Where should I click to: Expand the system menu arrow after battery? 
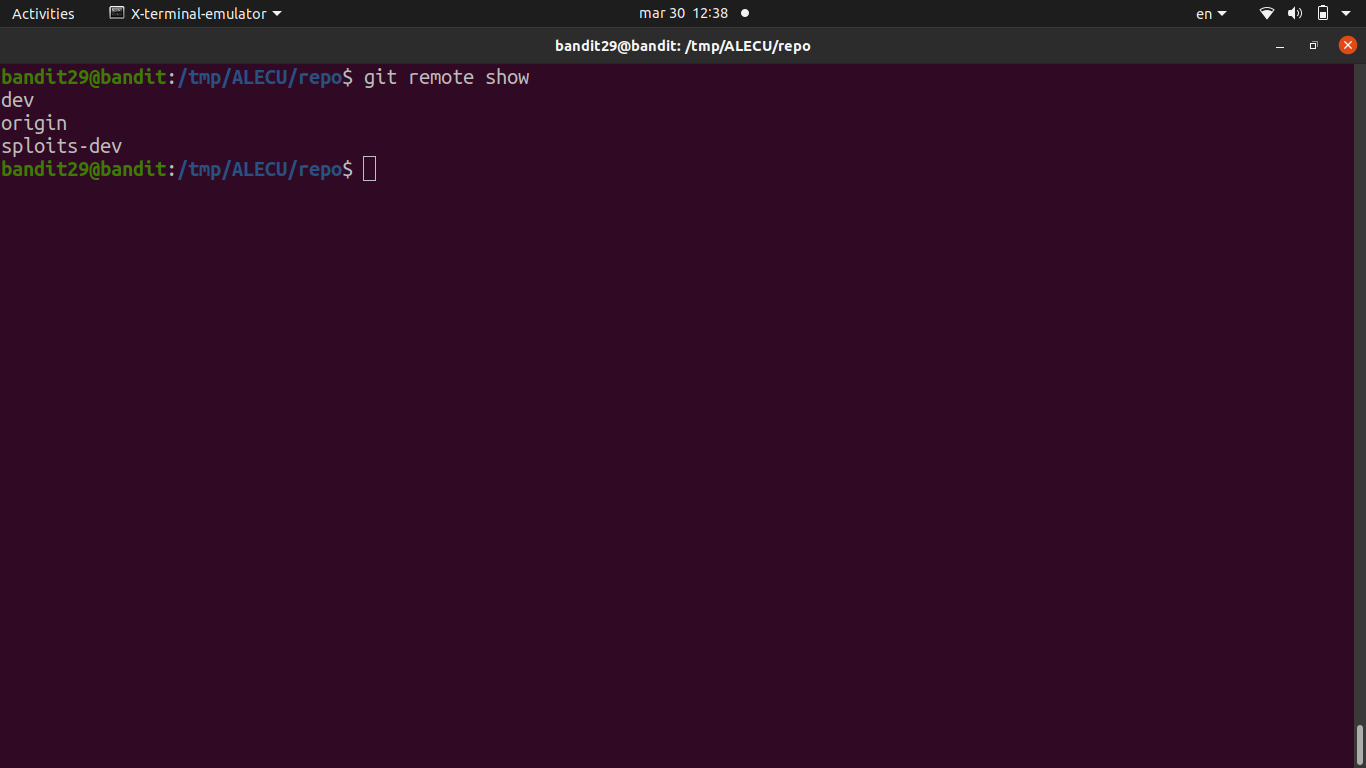point(1346,14)
